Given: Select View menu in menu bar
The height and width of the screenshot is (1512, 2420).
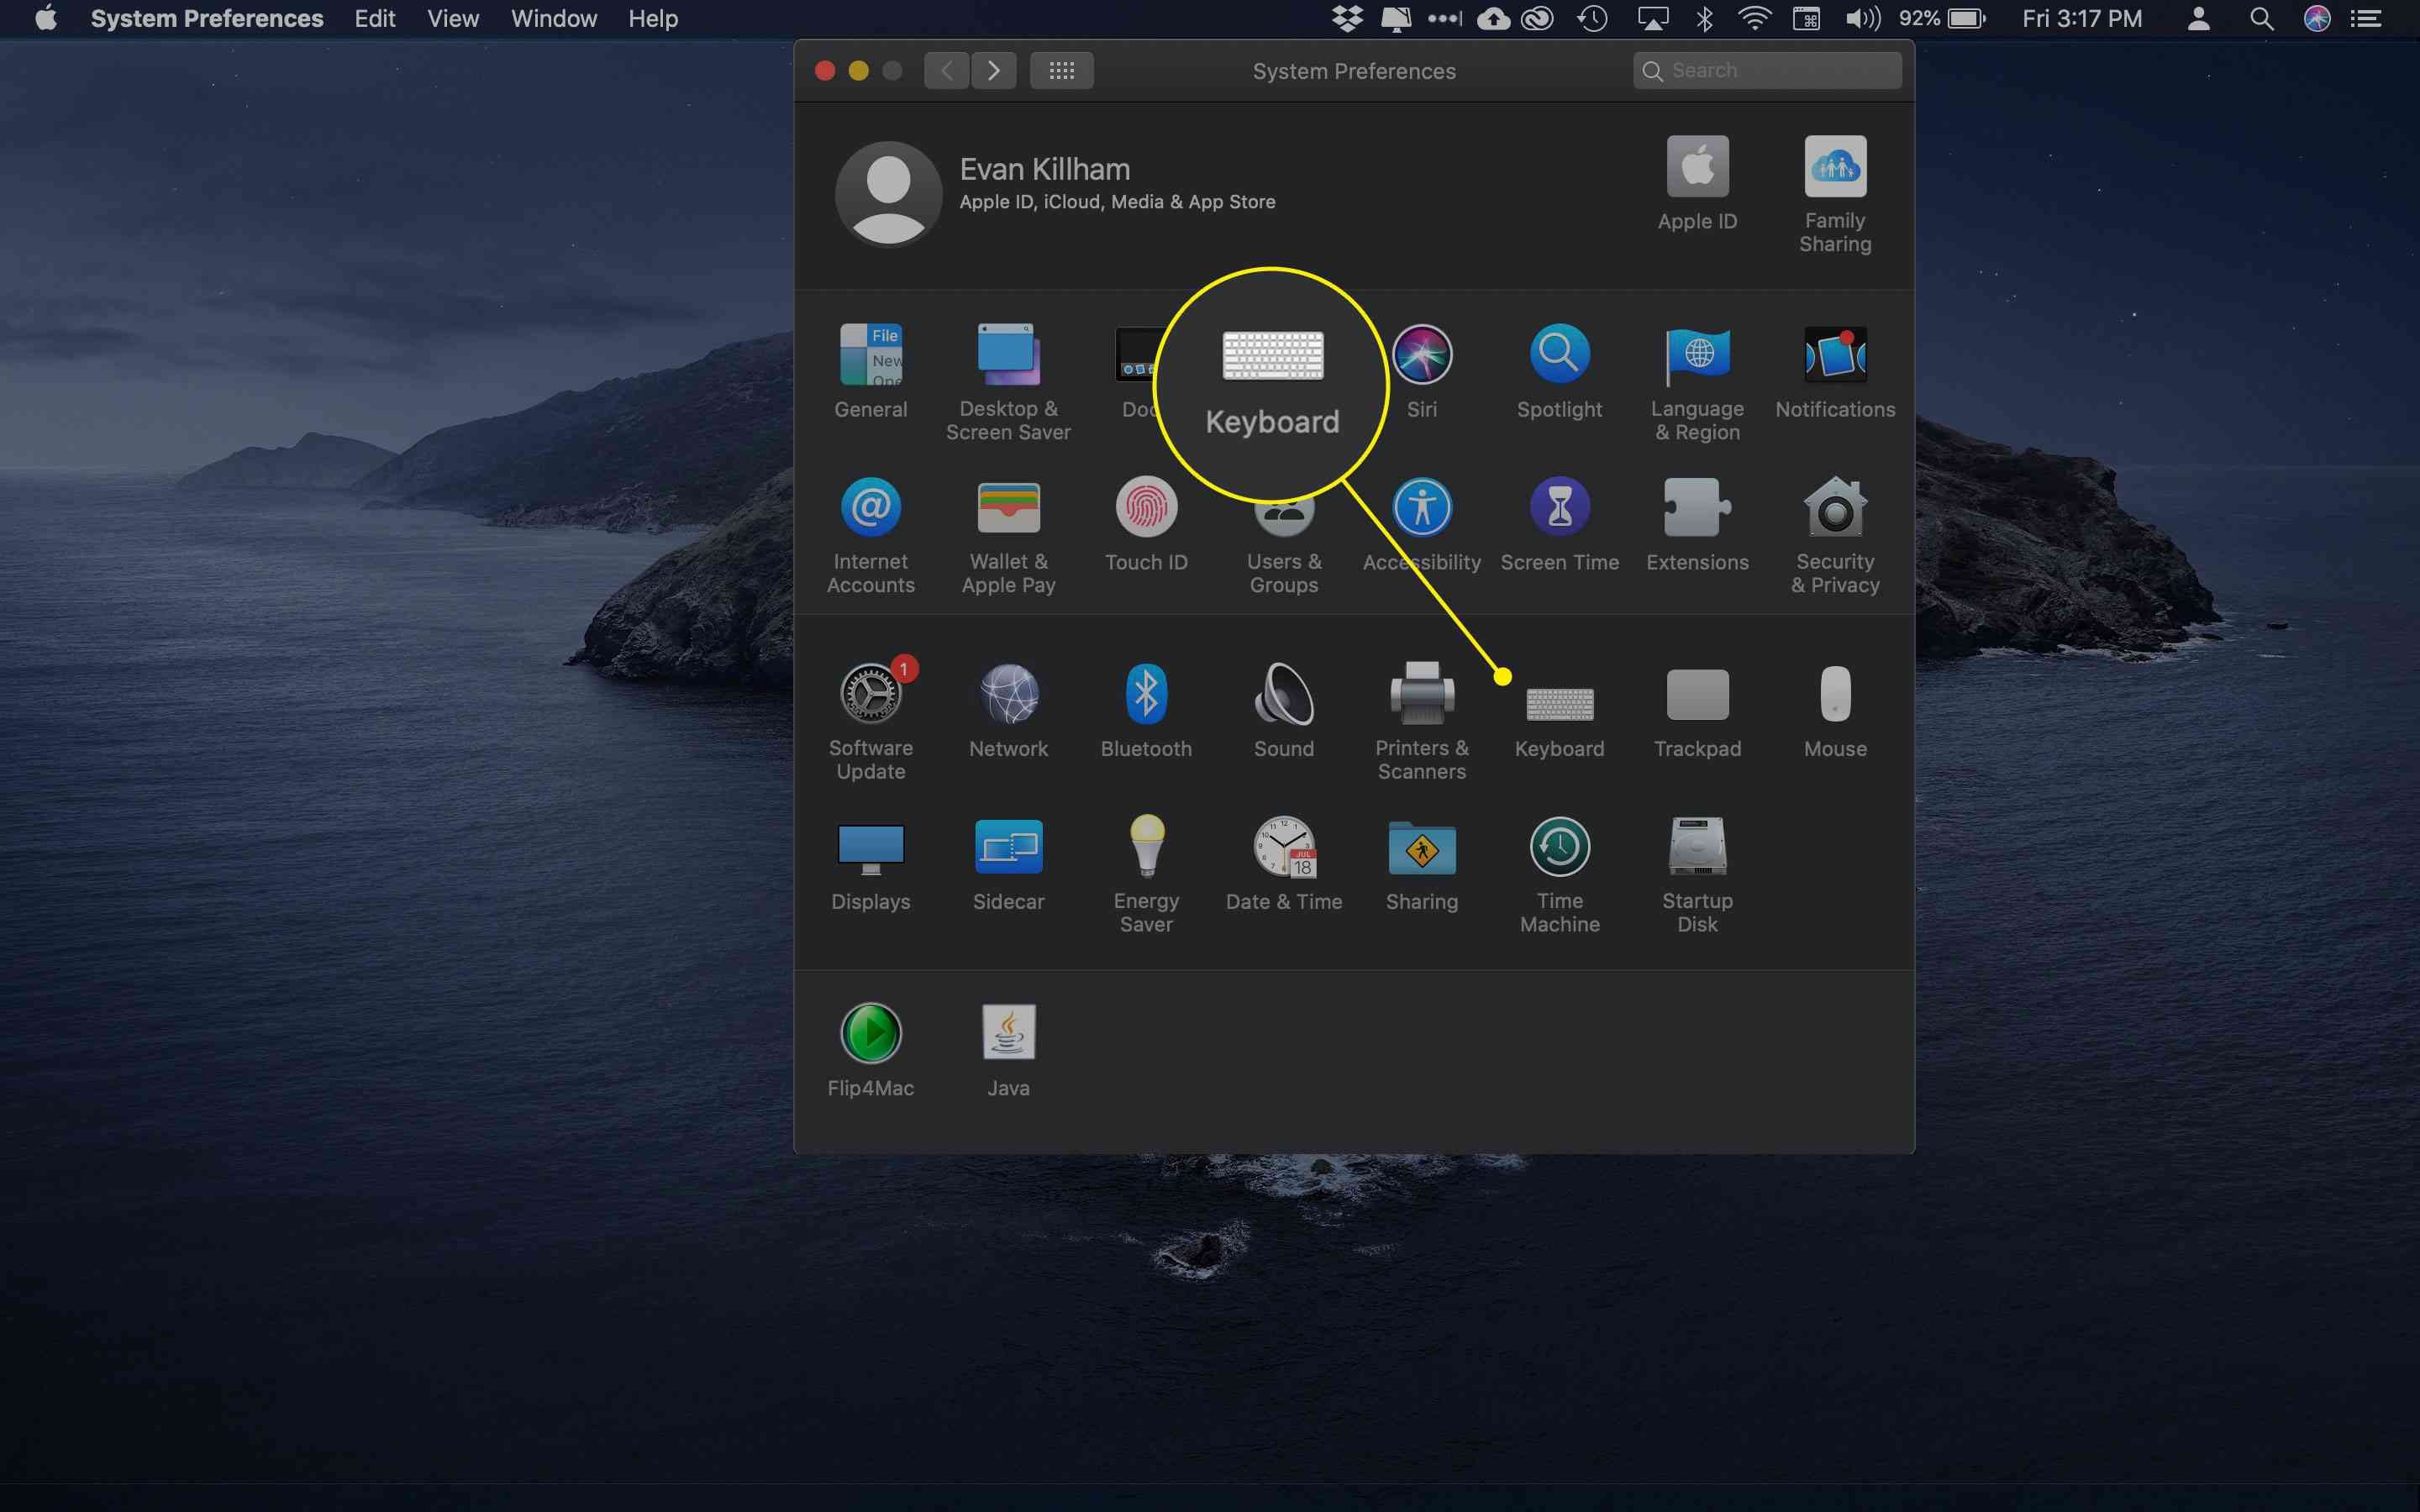Looking at the screenshot, I should click(x=451, y=19).
